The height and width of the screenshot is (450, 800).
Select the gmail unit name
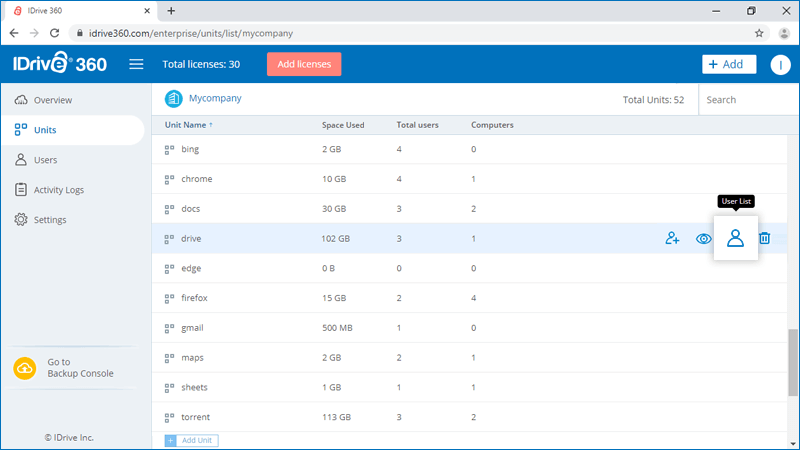(x=192, y=328)
